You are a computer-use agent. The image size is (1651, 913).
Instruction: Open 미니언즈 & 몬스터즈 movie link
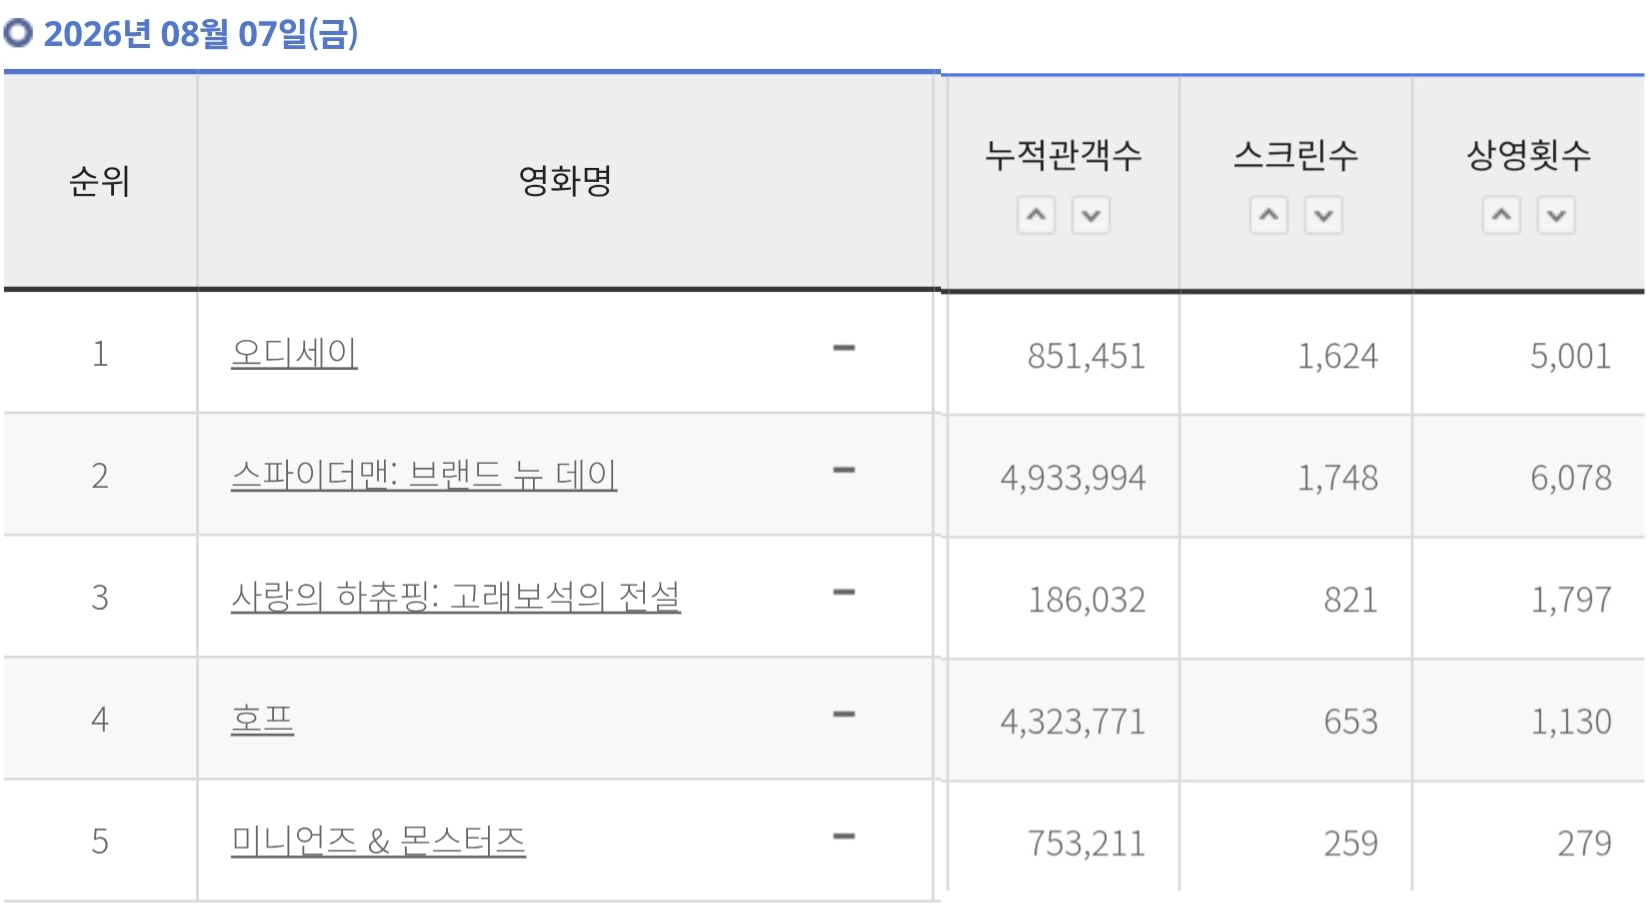click(378, 841)
